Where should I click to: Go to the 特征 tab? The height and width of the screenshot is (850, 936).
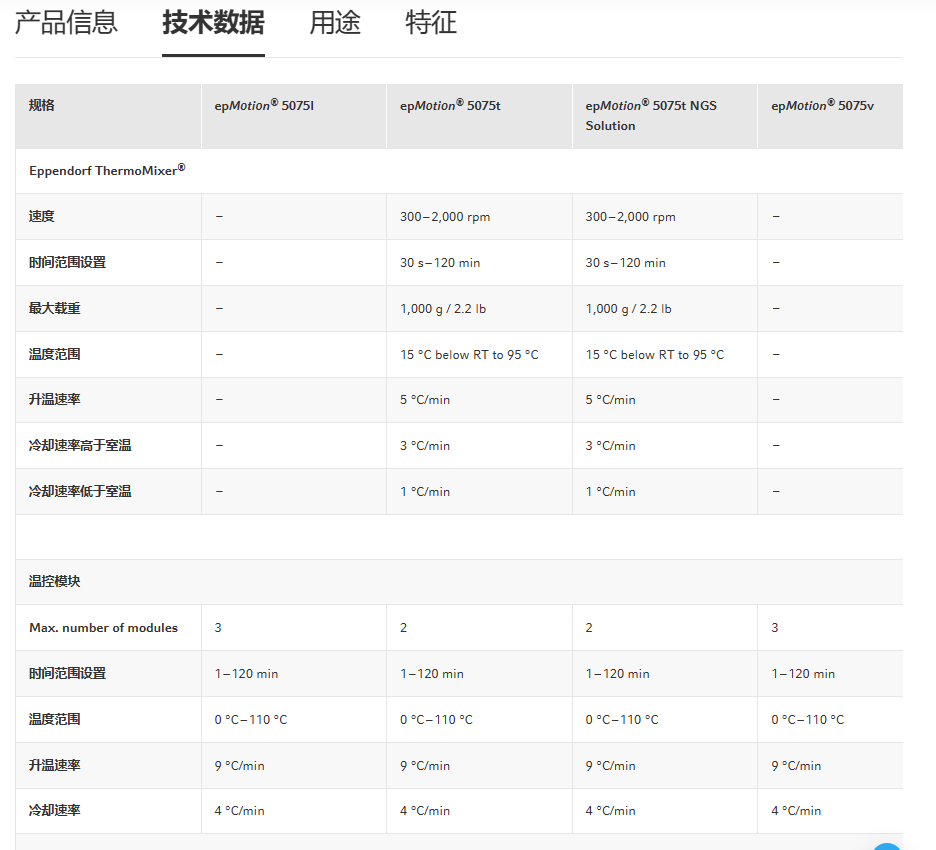coord(431,23)
